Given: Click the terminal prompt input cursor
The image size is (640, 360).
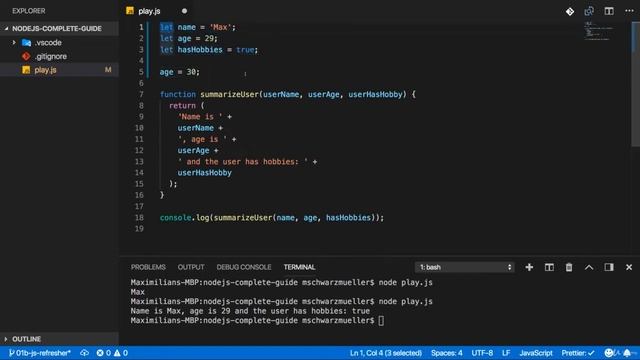Looking at the screenshot, I should coord(381,321).
